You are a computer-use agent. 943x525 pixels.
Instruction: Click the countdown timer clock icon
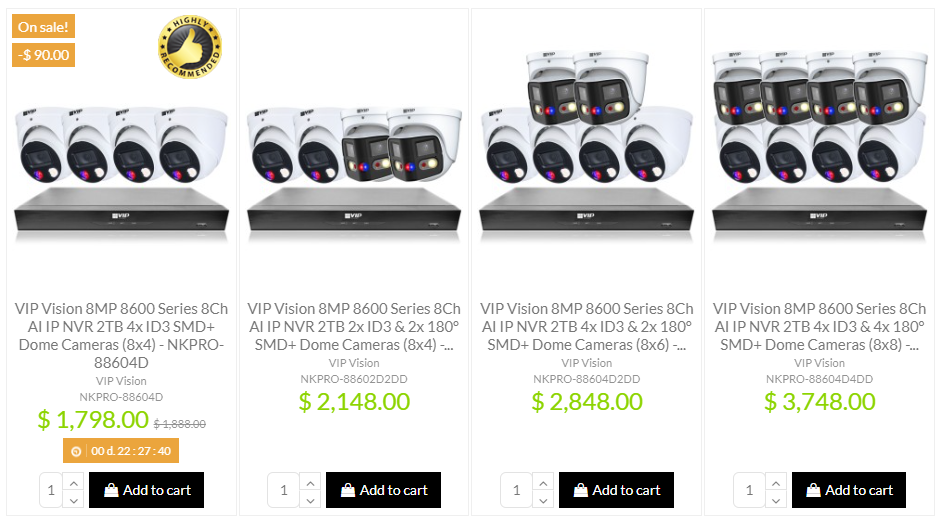[76, 452]
